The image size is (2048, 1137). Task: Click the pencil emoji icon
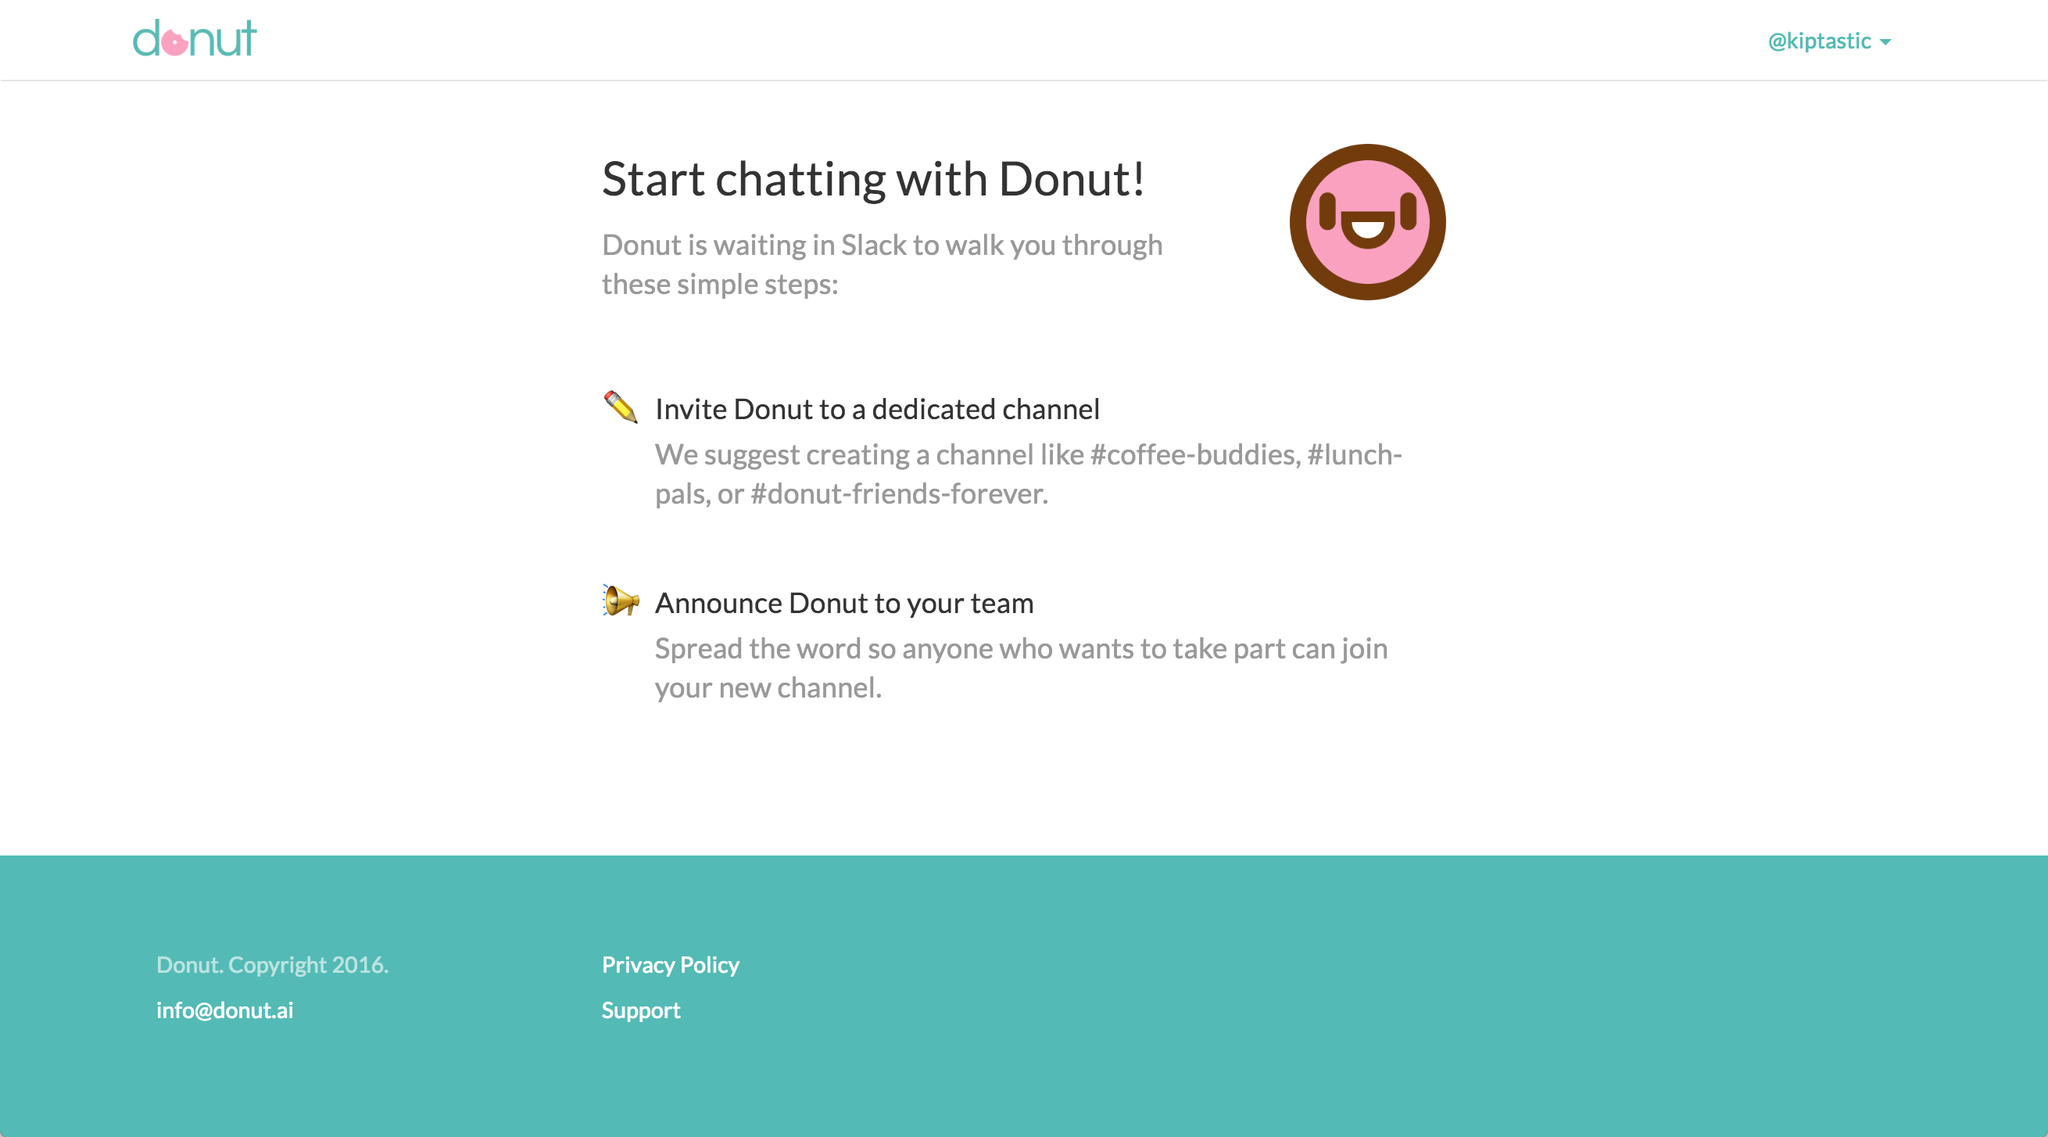point(620,407)
